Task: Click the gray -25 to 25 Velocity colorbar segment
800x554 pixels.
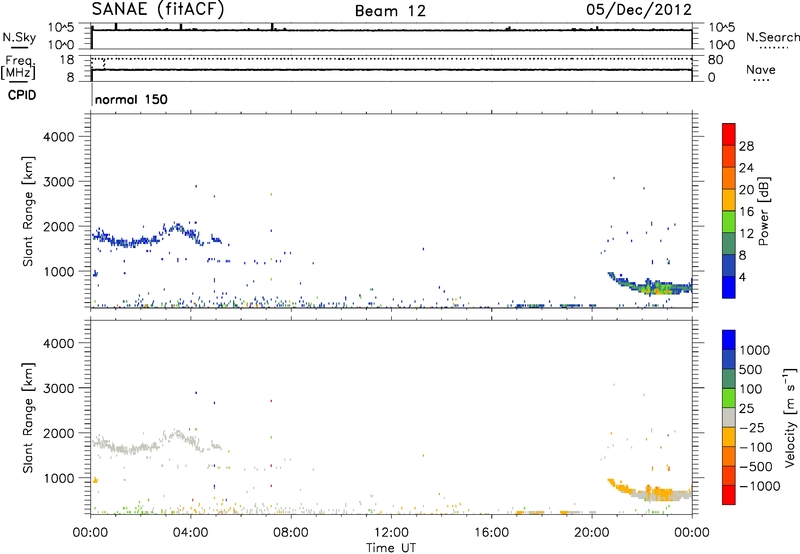Action: [x=729, y=418]
